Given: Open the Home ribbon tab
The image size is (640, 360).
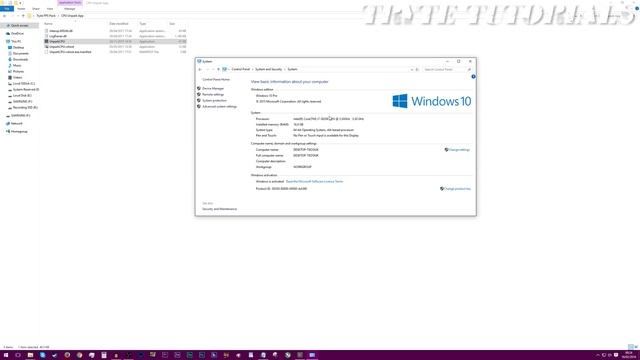Looking at the screenshot, I should [21, 9].
